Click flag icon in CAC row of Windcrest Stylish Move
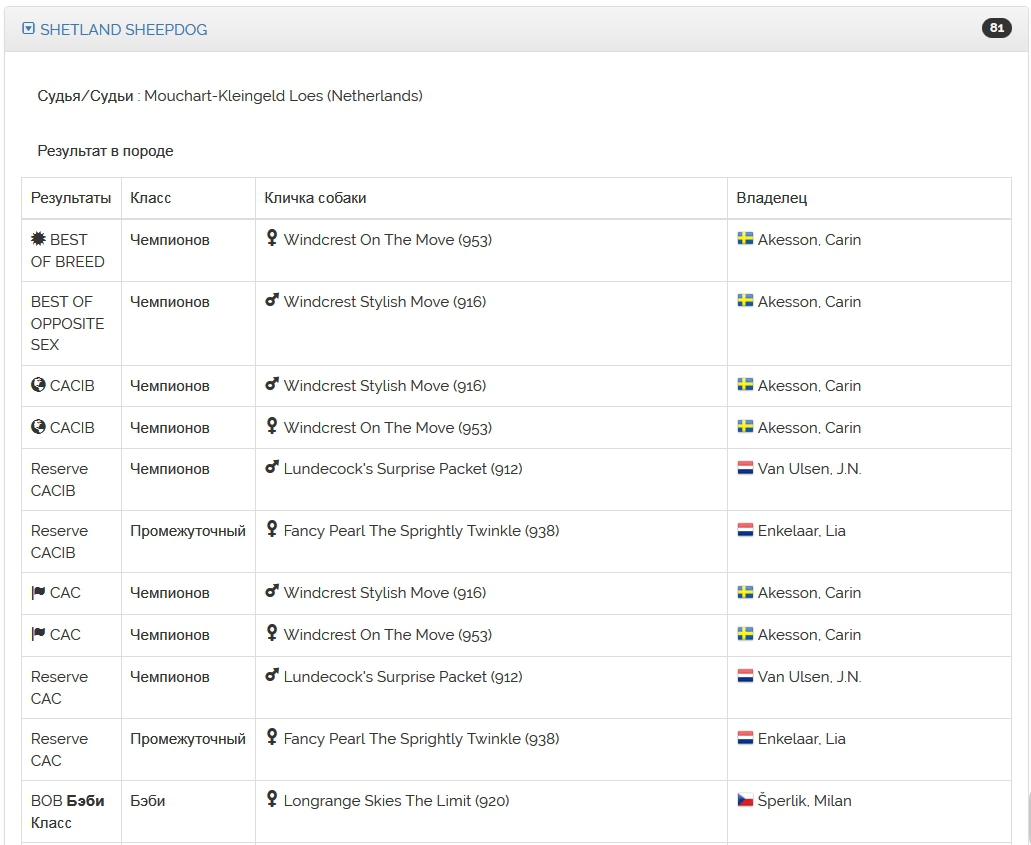The width and height of the screenshot is (1031, 845). point(38,592)
